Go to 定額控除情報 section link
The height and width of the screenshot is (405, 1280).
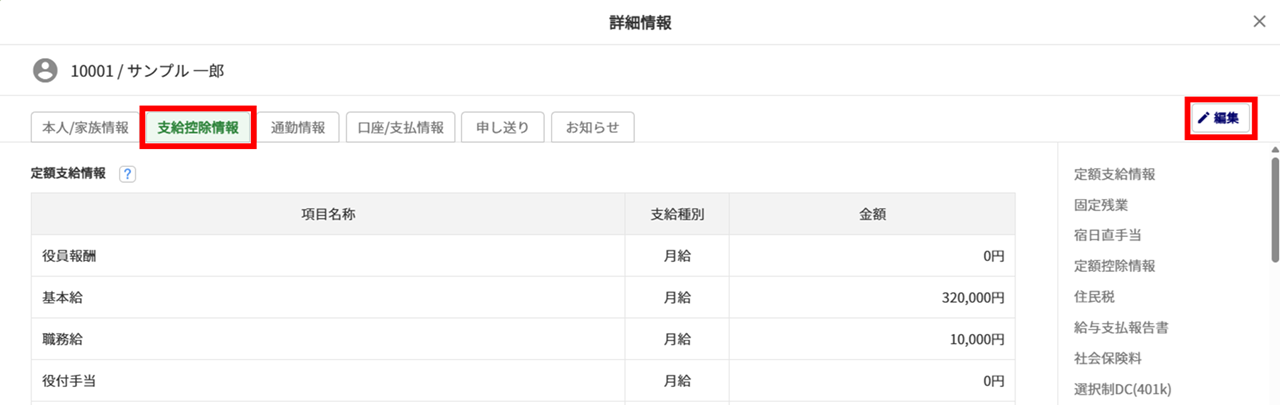1114,266
